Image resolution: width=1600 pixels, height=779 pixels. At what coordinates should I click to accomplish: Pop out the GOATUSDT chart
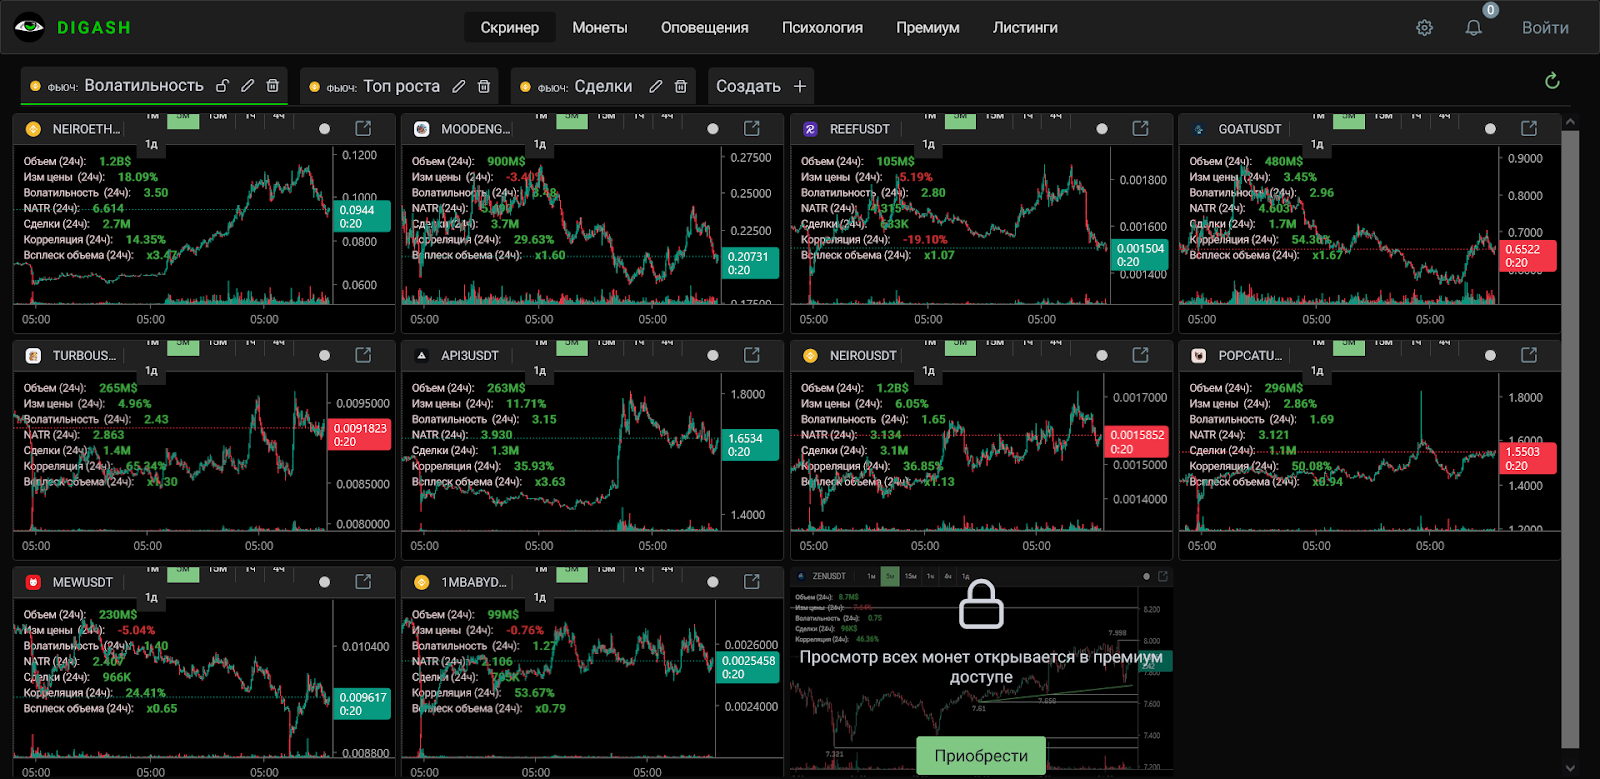point(1529,129)
